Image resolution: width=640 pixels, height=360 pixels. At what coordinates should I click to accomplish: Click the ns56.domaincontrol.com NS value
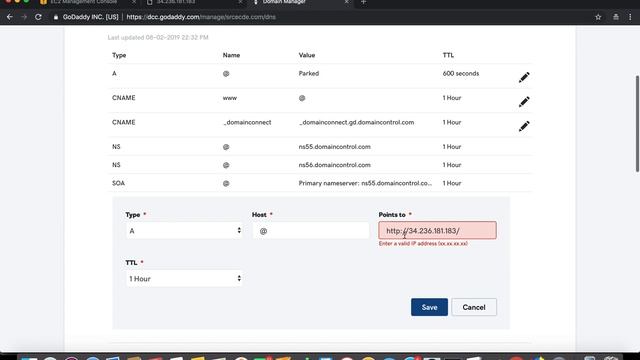click(x=334, y=165)
